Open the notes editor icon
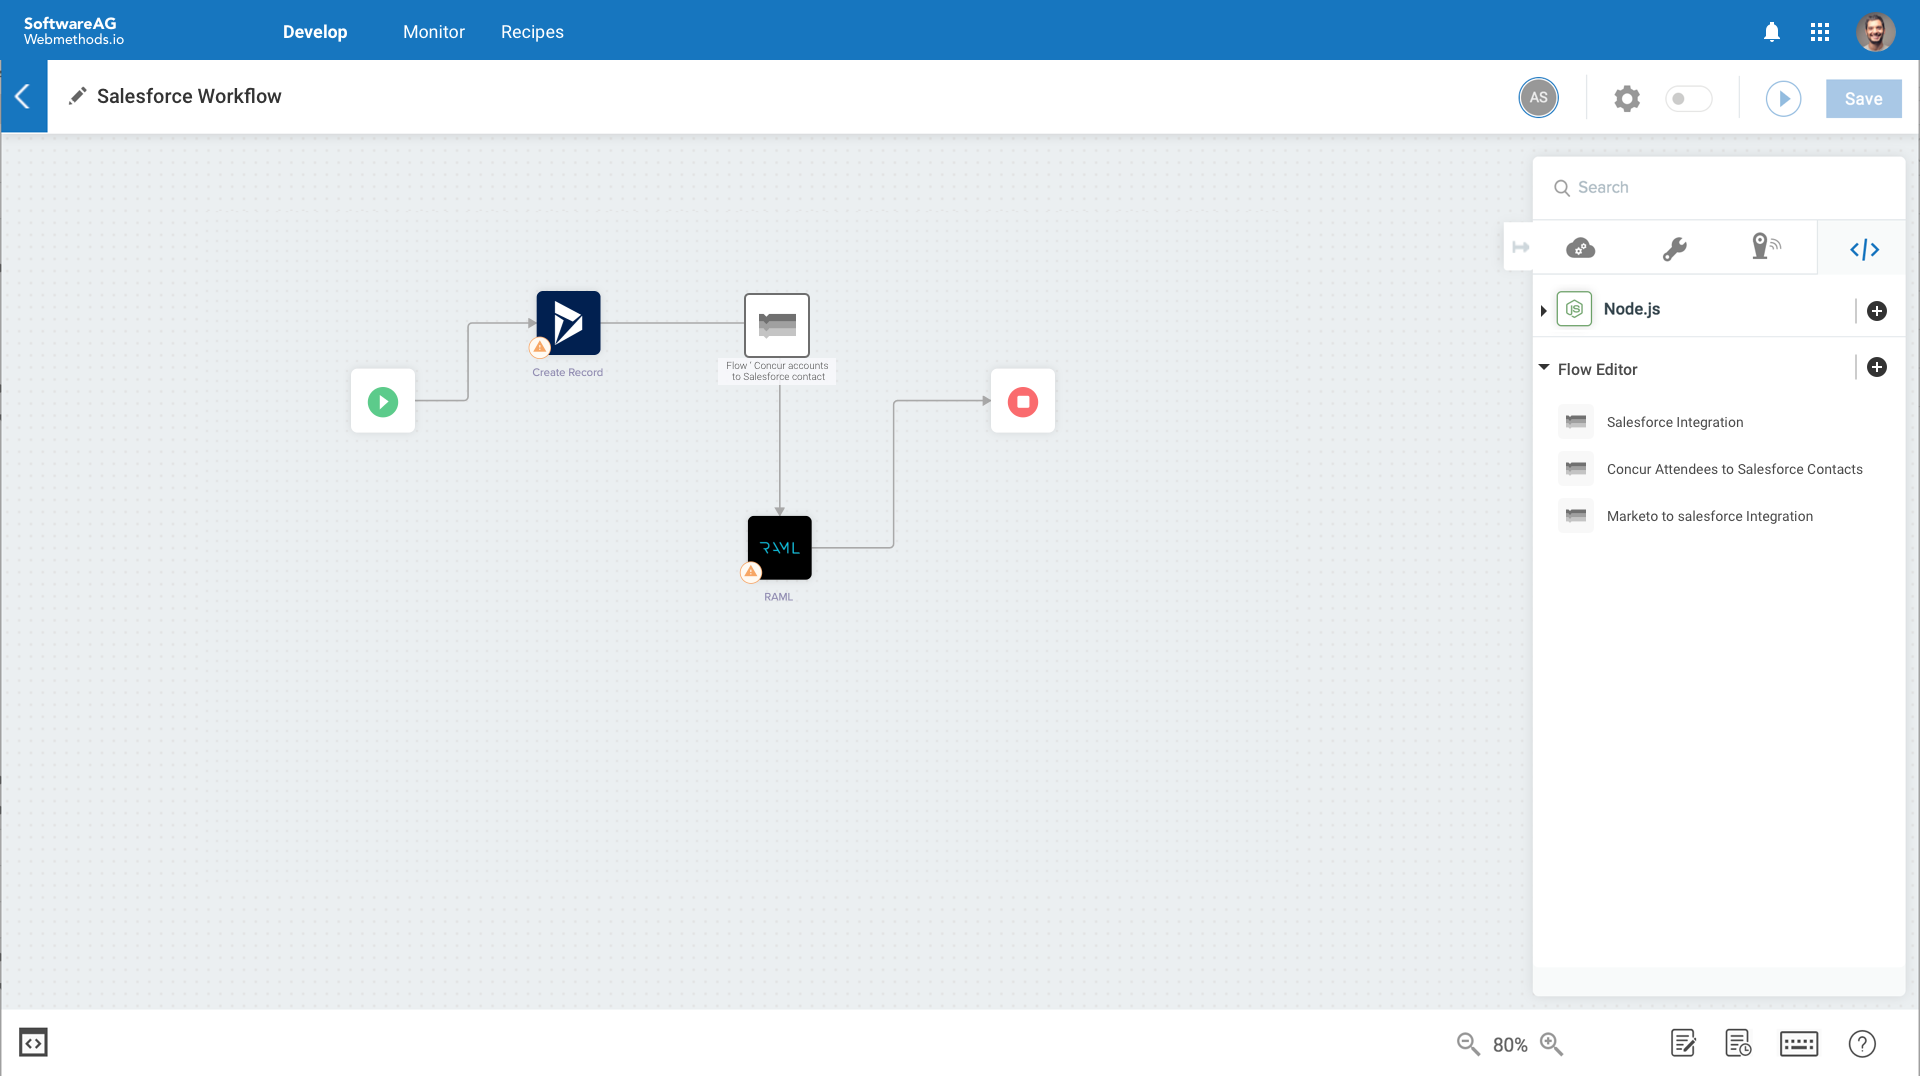Screen dimensions: 1920x1080 pos(1683,1044)
